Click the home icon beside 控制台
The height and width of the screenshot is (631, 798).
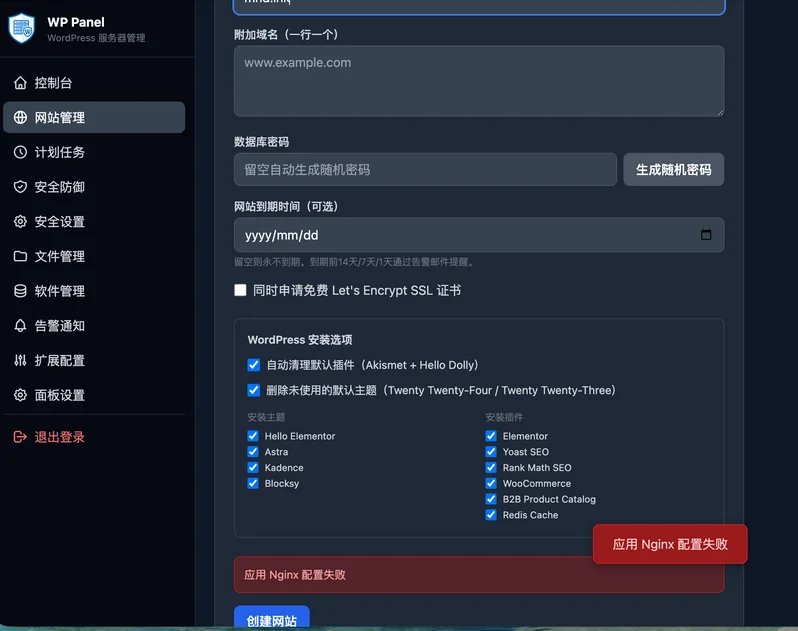point(20,82)
